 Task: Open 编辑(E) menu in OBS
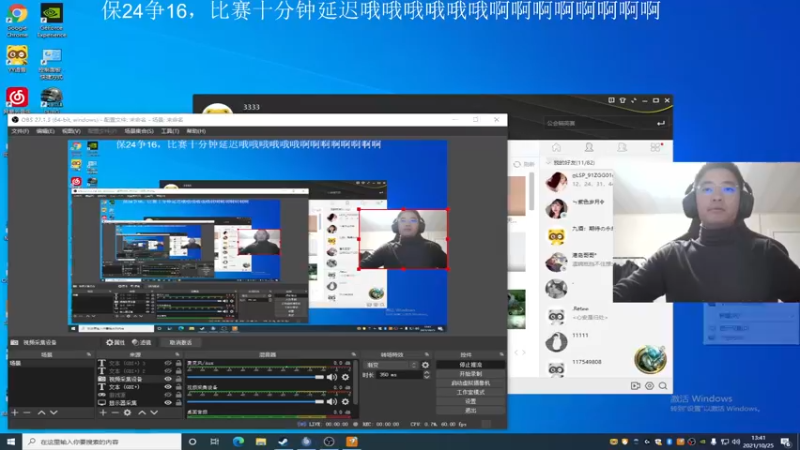point(45,131)
